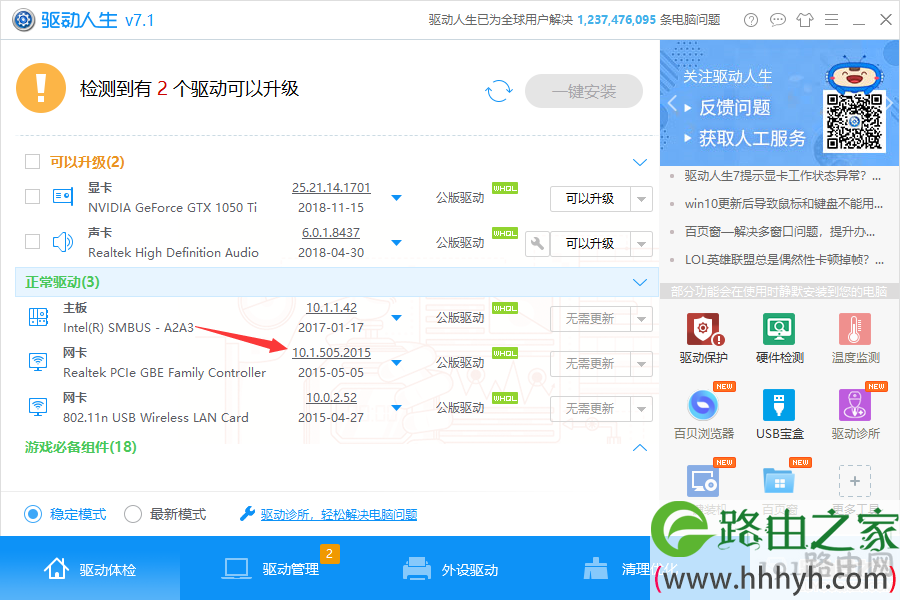Click 无需更新 button for Realtek PCIe card
The width and height of the screenshot is (900, 600).
point(590,364)
